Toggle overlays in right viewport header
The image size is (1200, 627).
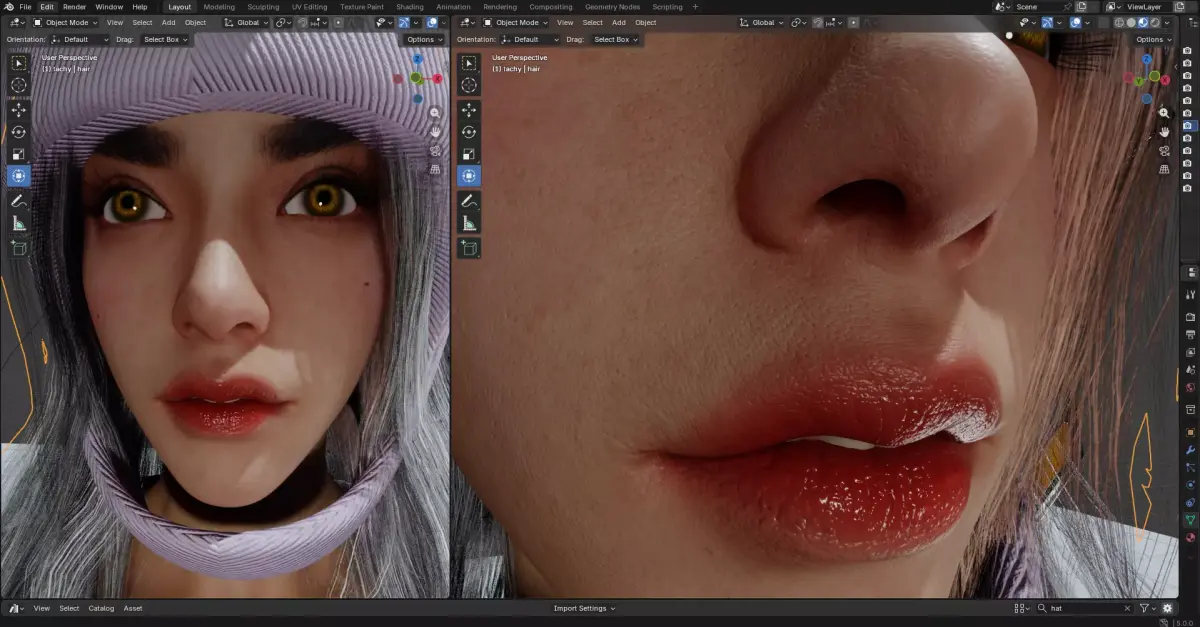click(x=1075, y=22)
